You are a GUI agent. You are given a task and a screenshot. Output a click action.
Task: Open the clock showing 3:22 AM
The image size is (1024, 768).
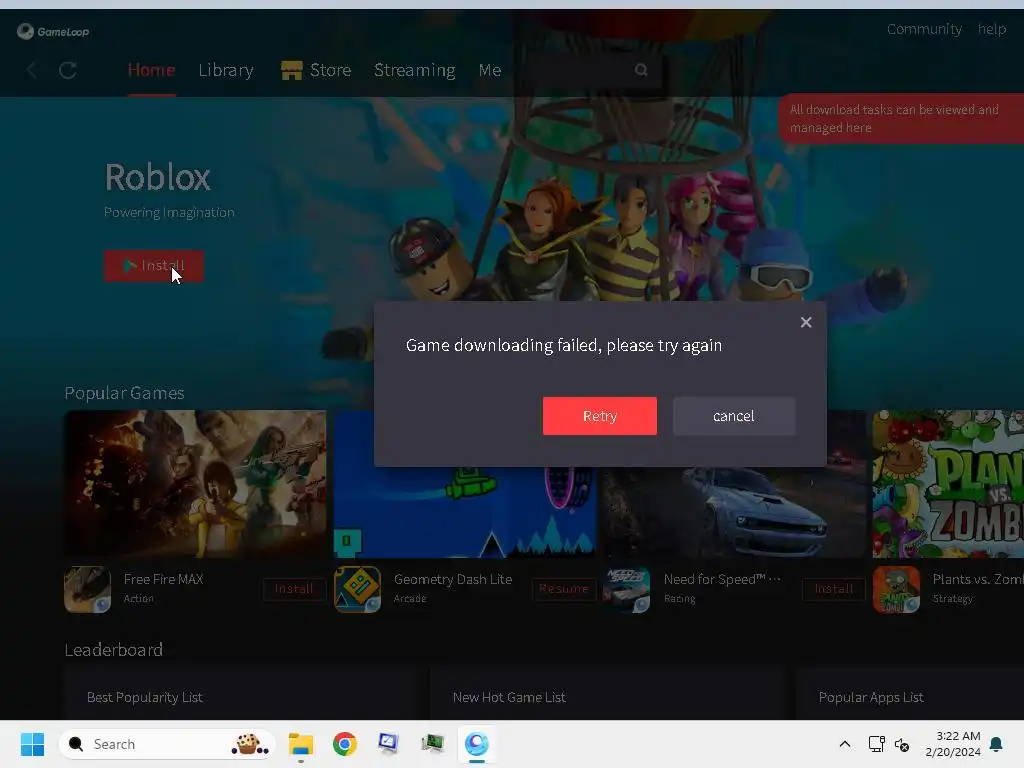953,744
